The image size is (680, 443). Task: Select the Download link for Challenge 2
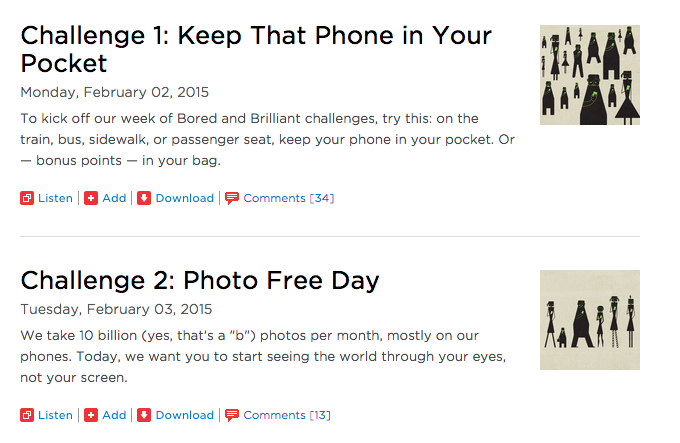185,415
